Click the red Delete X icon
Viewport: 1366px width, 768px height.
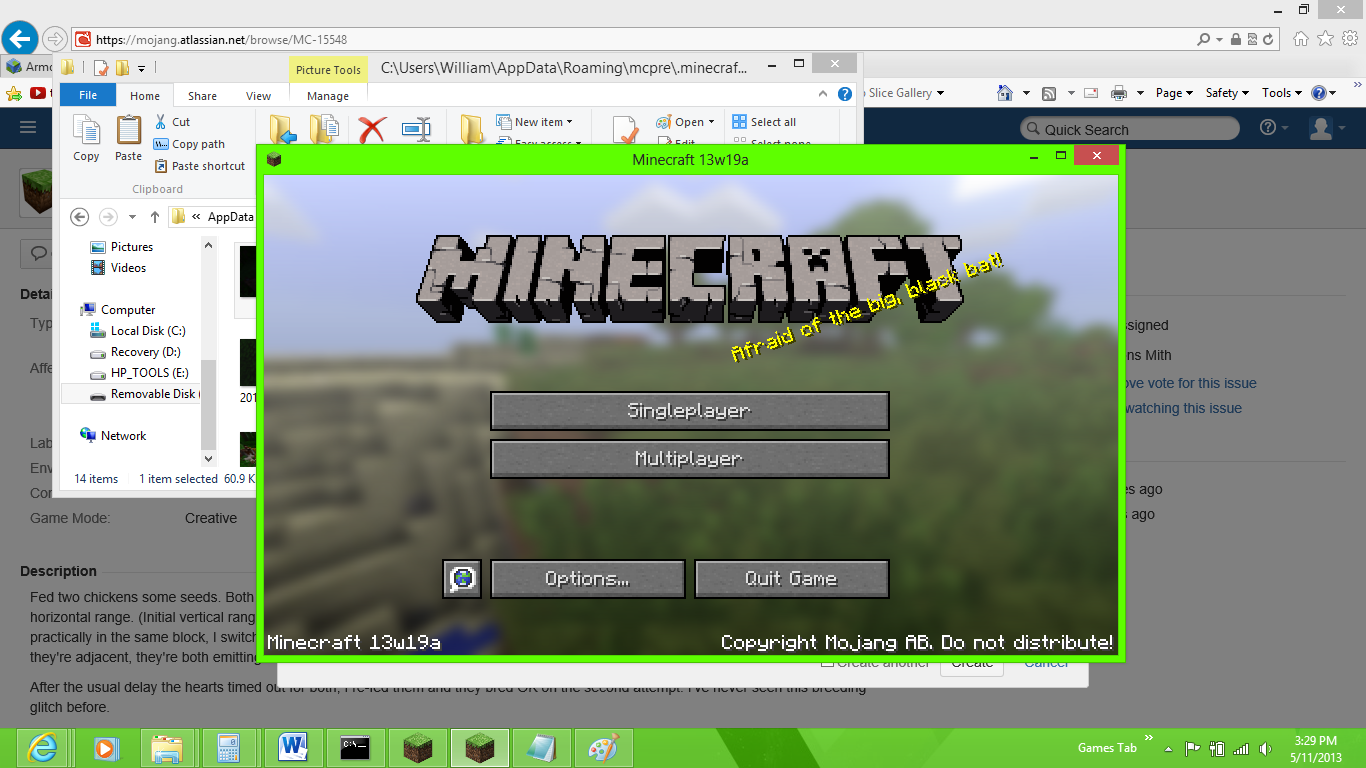coord(372,130)
